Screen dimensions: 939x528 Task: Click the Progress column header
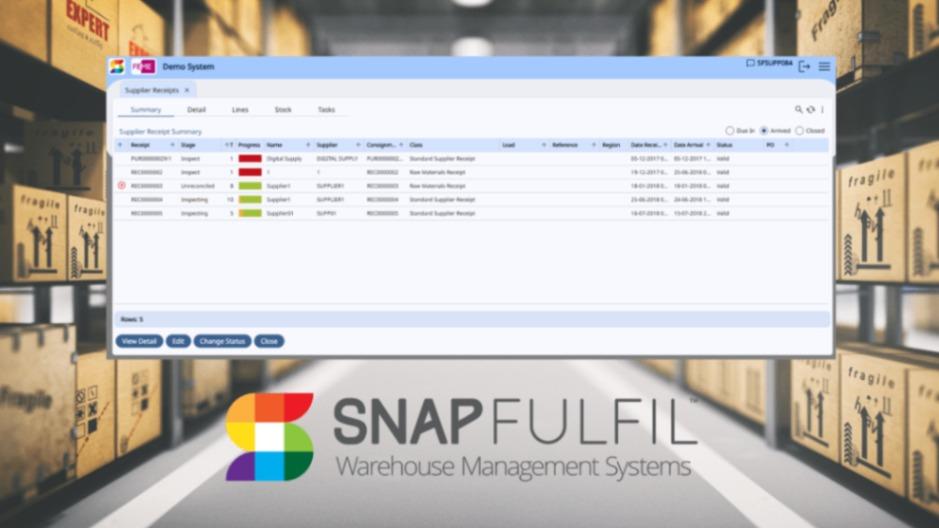[249, 145]
